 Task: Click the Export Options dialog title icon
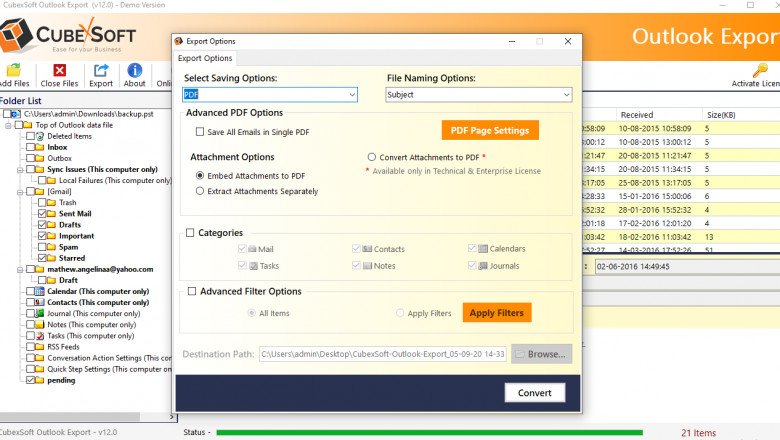(179, 41)
